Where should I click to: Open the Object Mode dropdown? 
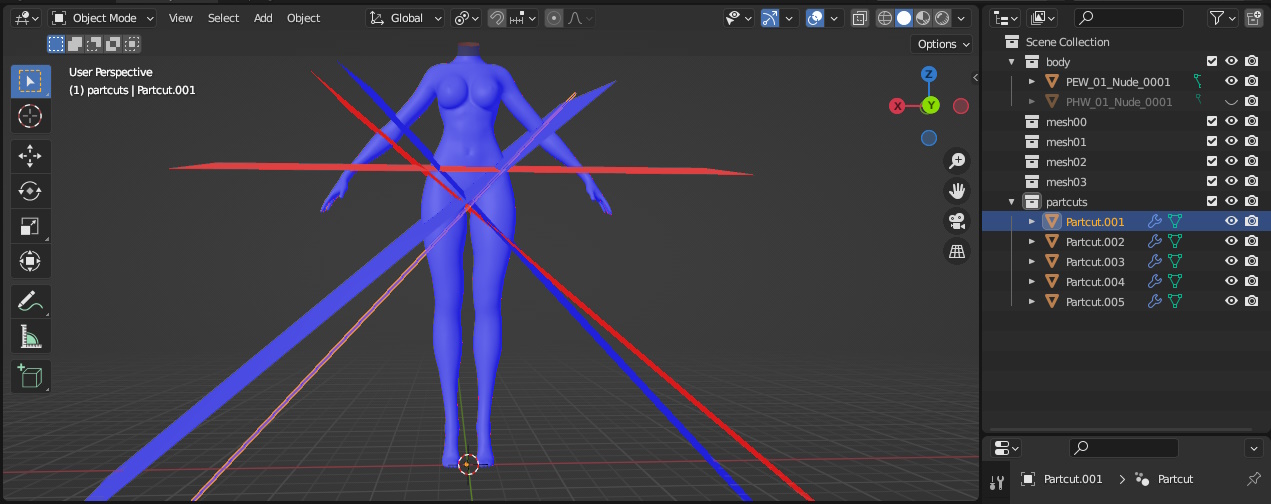click(x=103, y=18)
